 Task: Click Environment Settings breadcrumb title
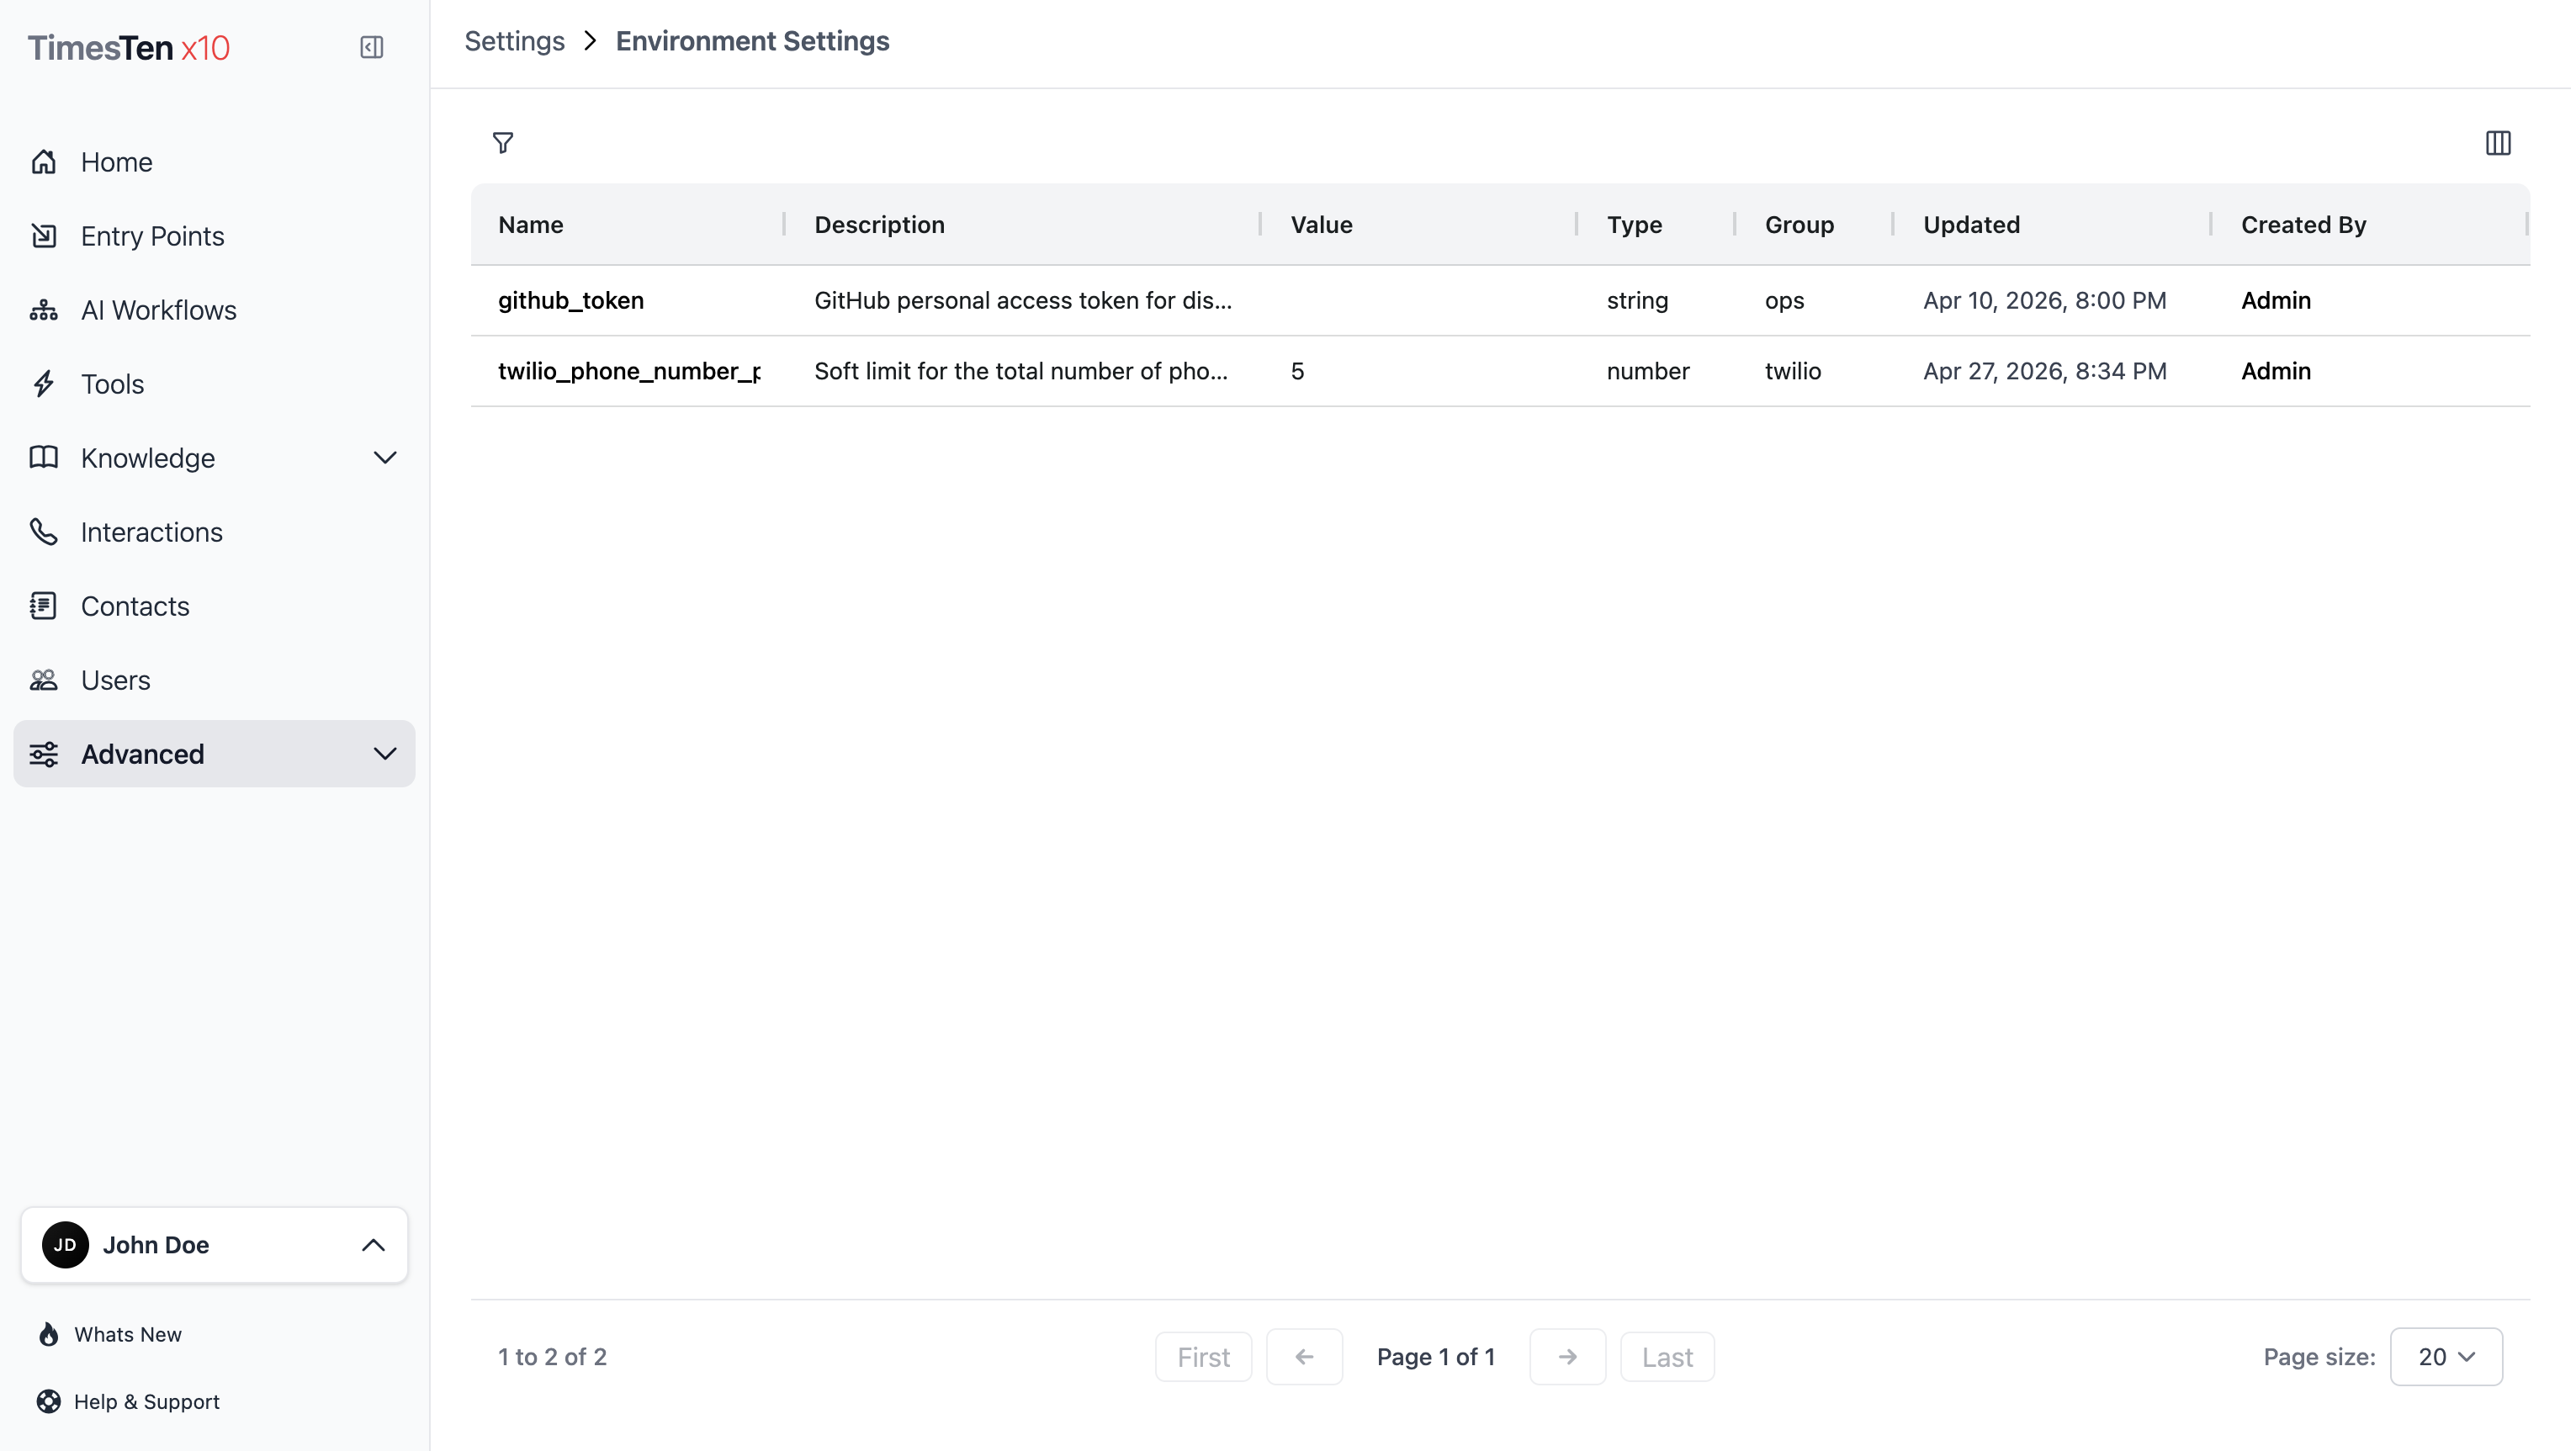tap(752, 41)
